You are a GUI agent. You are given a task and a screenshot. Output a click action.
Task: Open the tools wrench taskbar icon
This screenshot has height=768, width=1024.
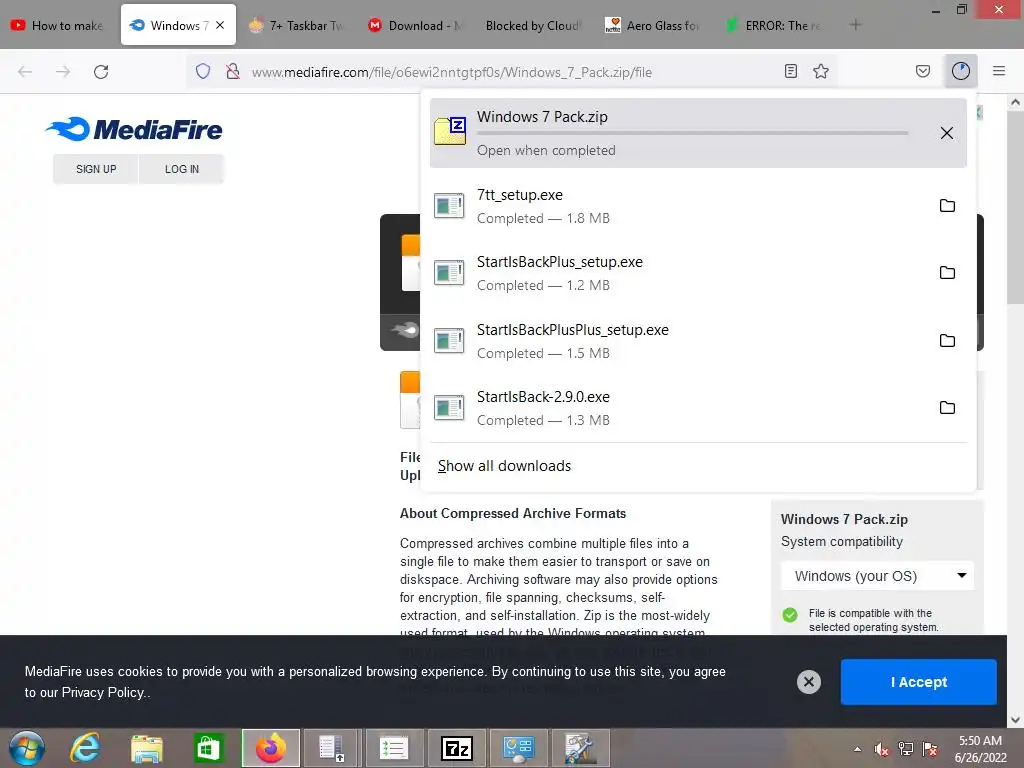tap(581, 748)
